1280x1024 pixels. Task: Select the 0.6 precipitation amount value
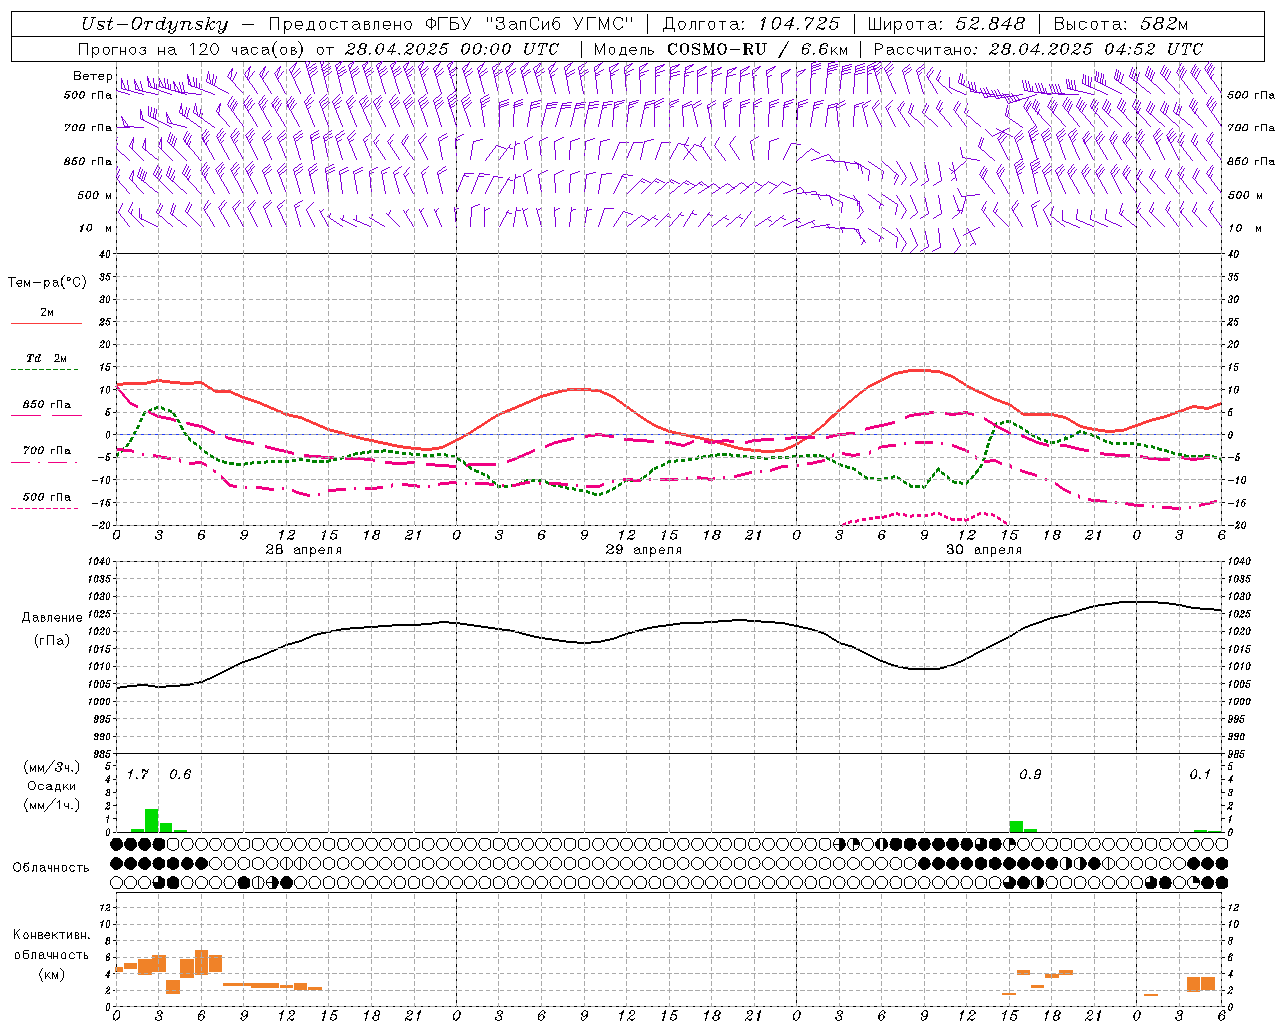tap(180, 774)
